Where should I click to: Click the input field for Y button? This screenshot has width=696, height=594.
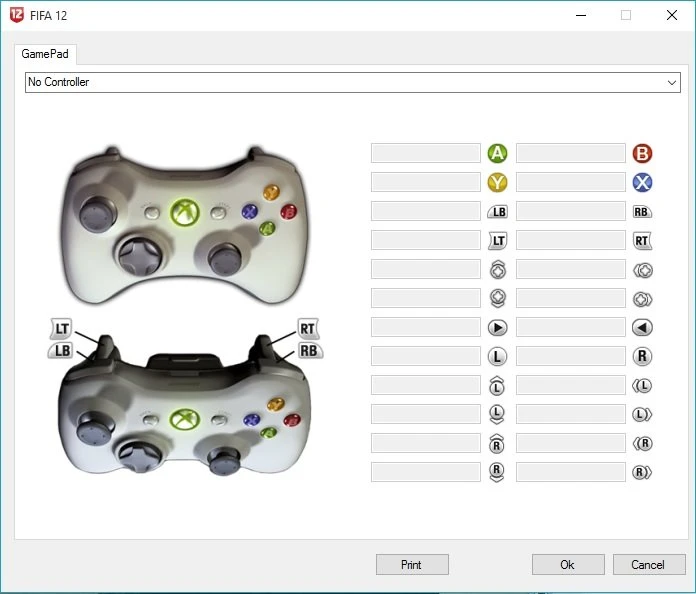426,182
